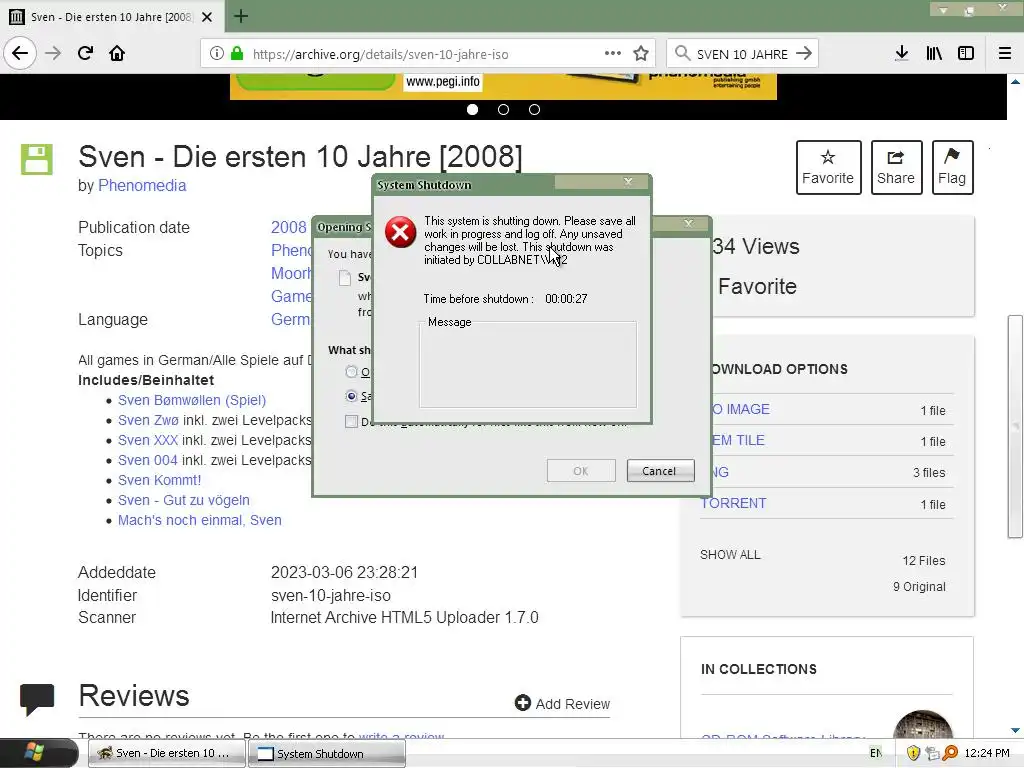The image size is (1024, 768).
Task: Toggle the sidebar icon in browser toolbar
Action: pyautogui.click(x=966, y=53)
